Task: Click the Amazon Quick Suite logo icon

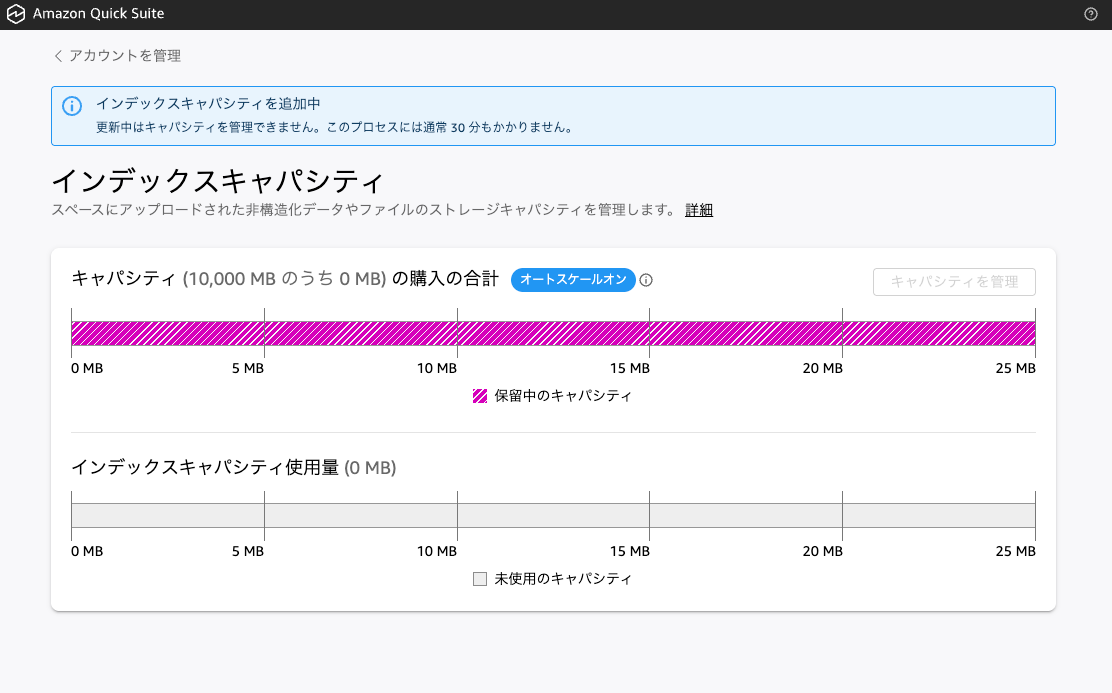Action: 17,15
